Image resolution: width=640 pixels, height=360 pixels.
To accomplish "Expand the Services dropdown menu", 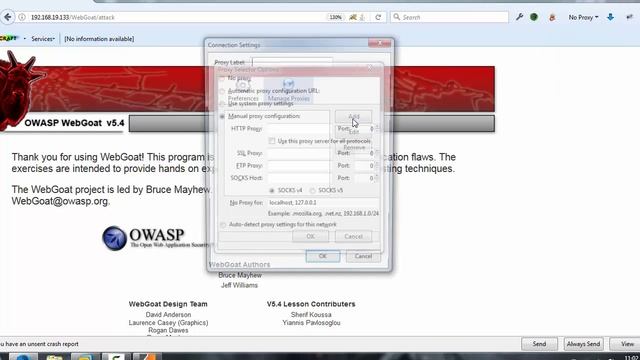I will click(x=43, y=39).
